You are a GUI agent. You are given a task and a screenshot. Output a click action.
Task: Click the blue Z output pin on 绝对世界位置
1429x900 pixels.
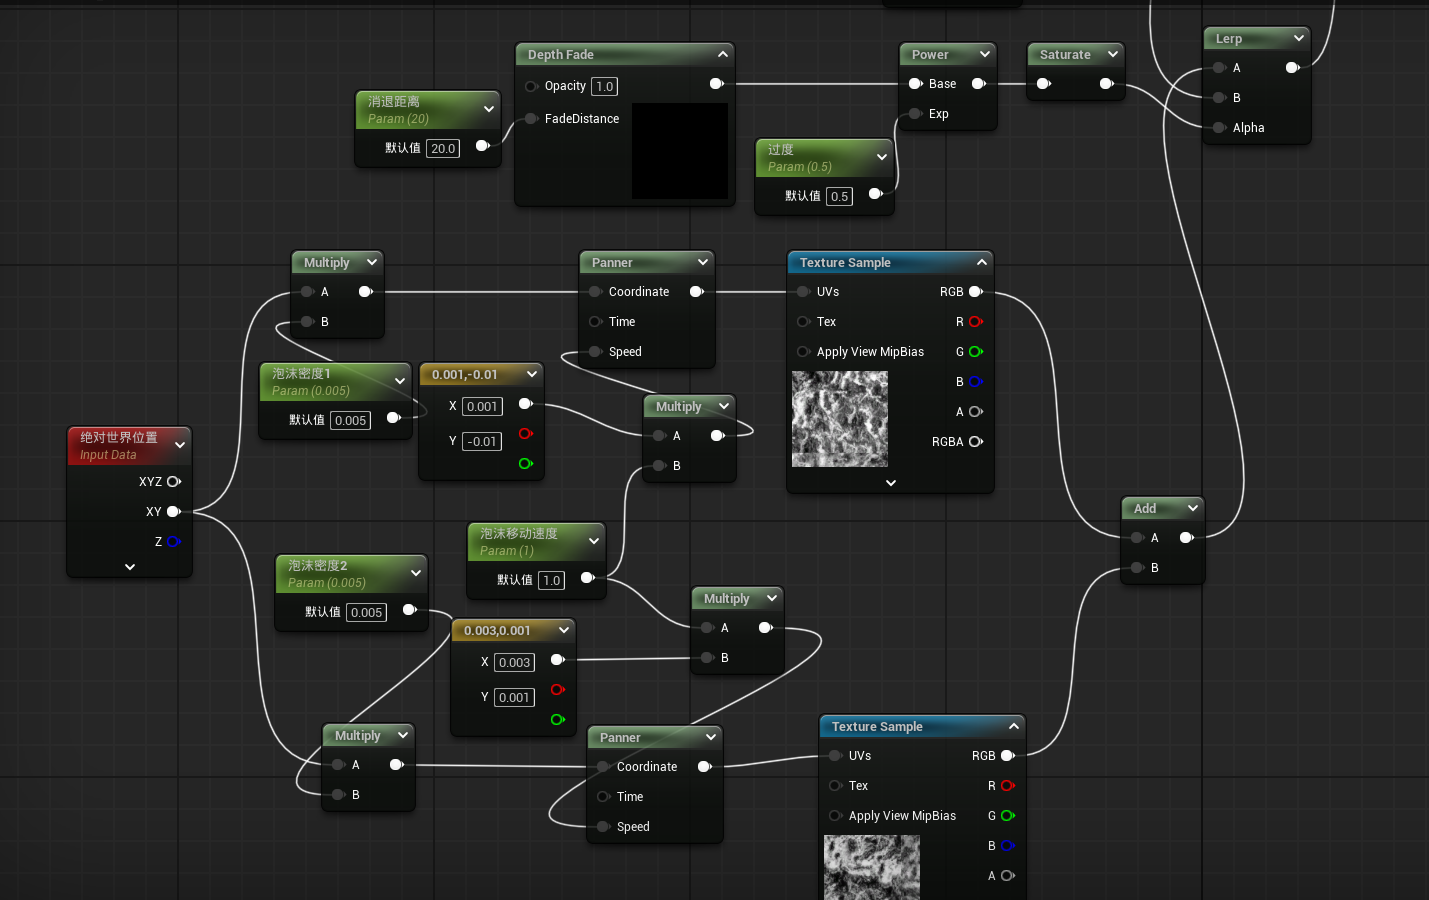173,542
